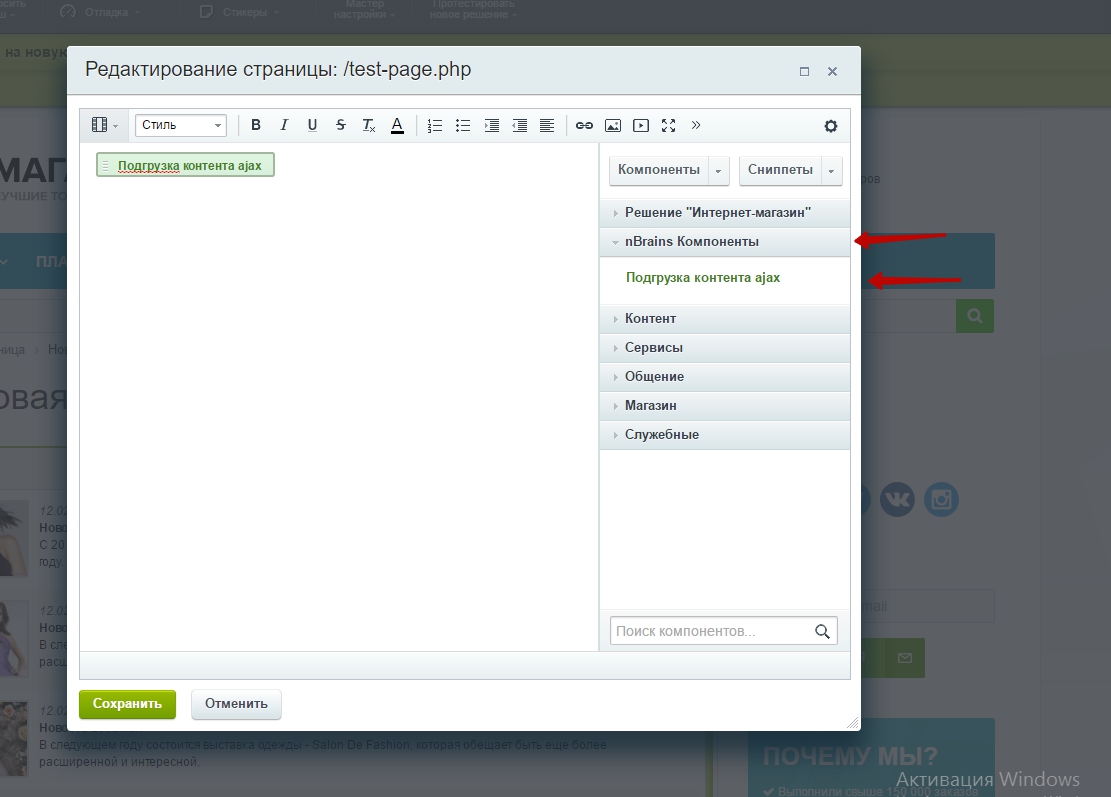Apply italic formatting icon
This screenshot has height=797, width=1111.
(x=284, y=125)
